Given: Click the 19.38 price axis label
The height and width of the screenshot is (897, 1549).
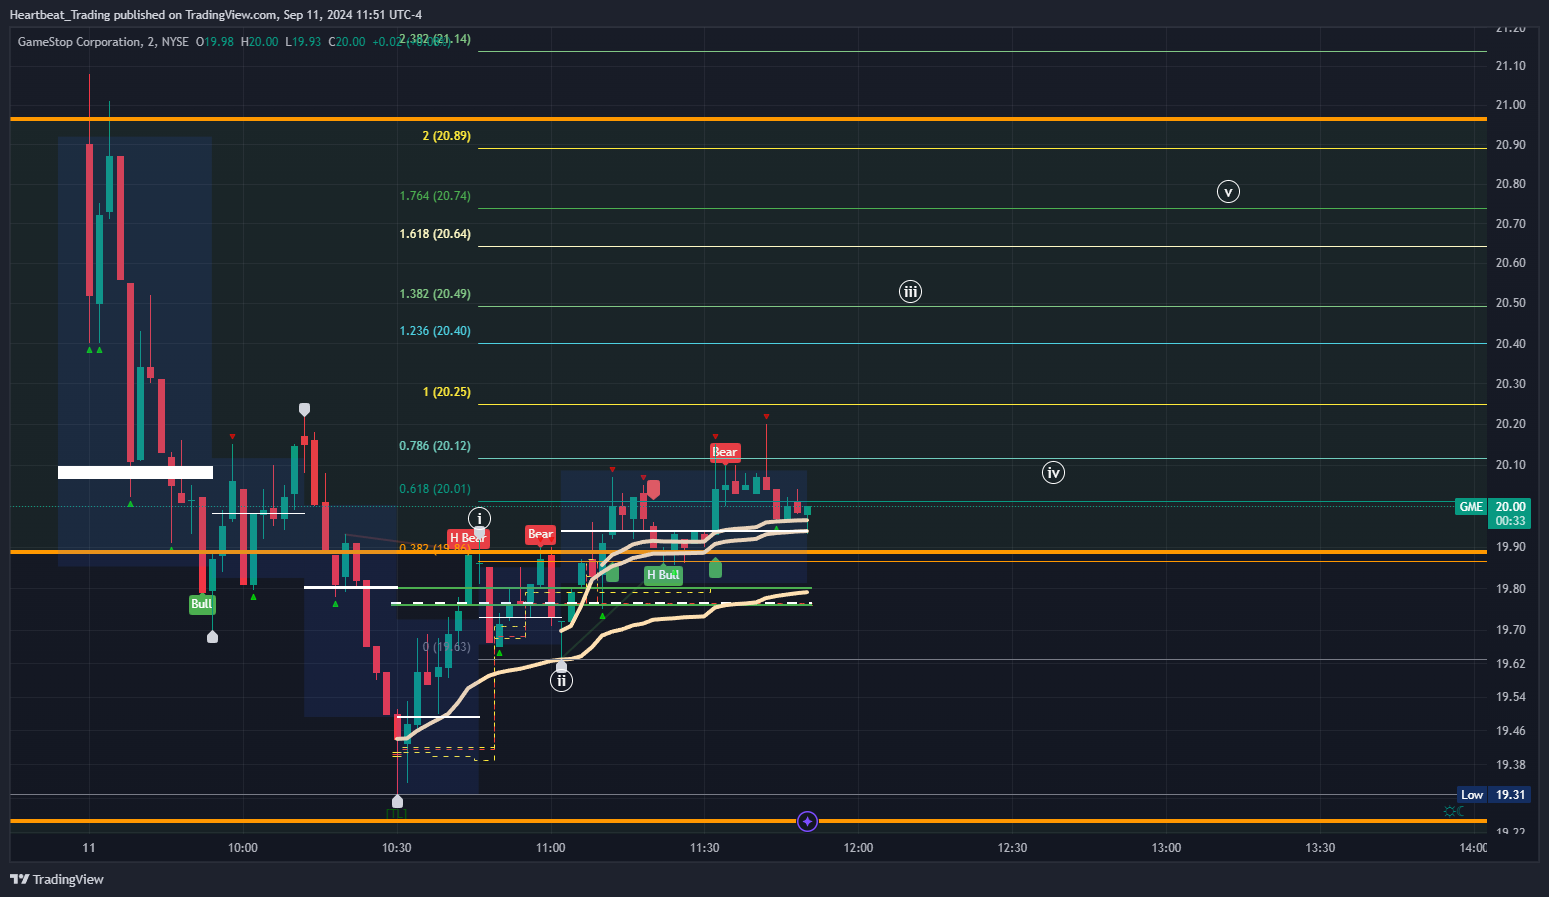Looking at the screenshot, I should click(1510, 765).
